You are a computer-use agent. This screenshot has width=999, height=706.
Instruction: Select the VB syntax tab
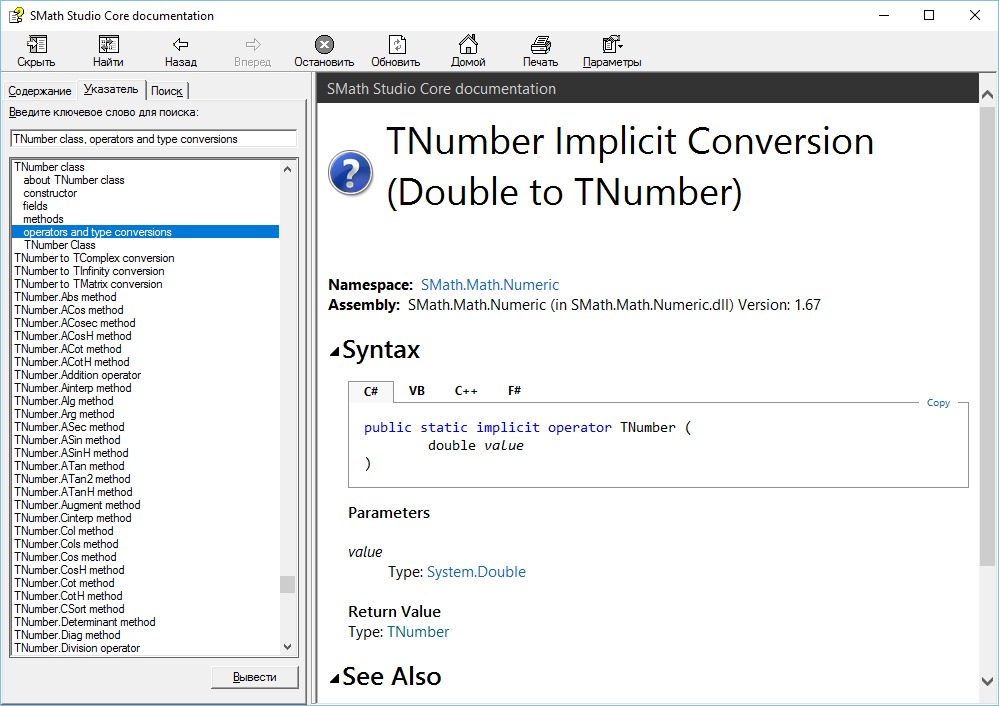tap(416, 391)
